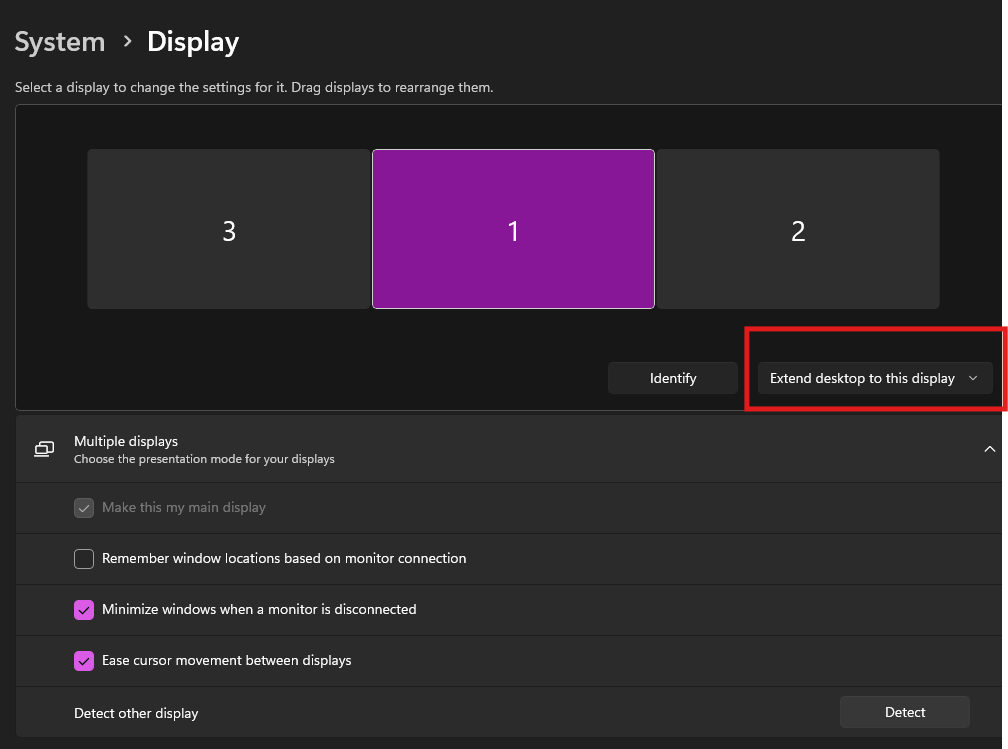The height and width of the screenshot is (749, 1008).
Task: Click the Display breadcrumb heading
Action: (x=193, y=42)
